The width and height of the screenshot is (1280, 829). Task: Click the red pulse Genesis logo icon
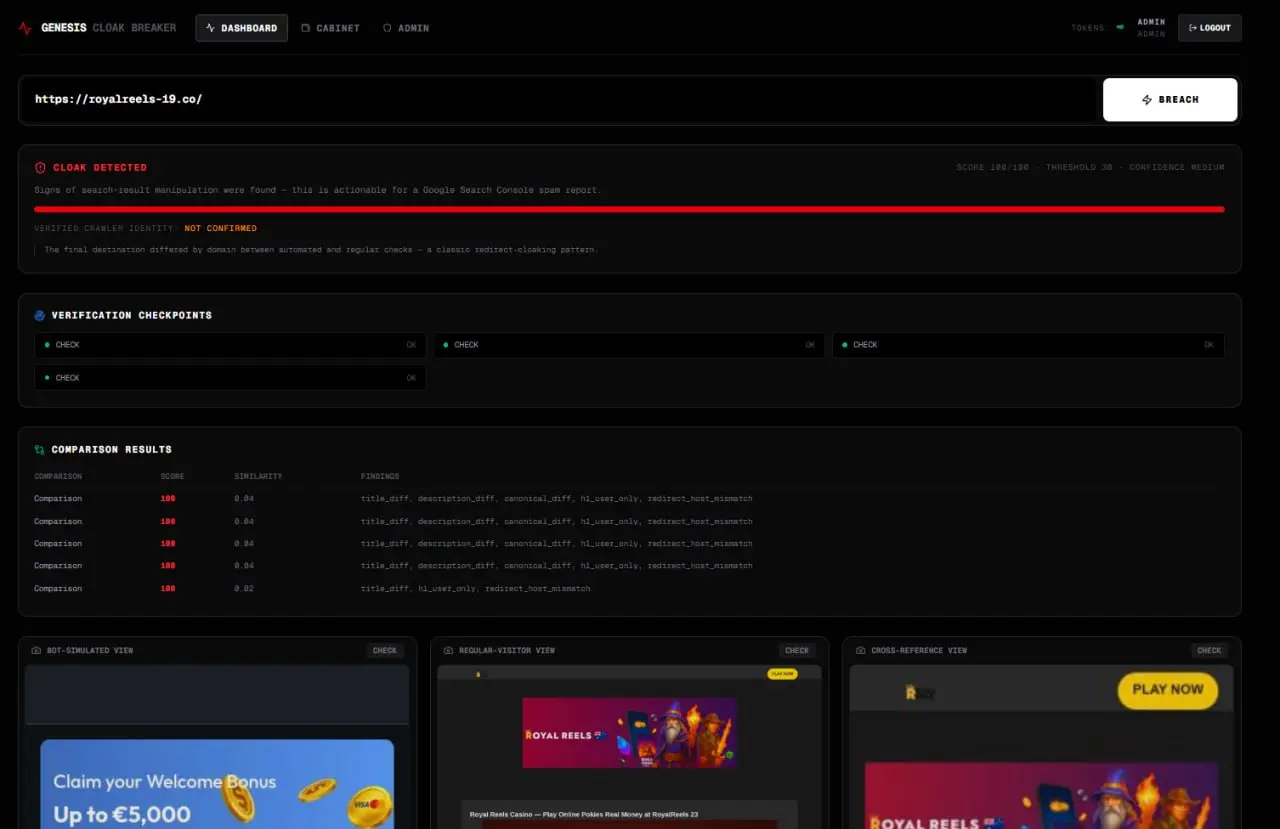(25, 28)
